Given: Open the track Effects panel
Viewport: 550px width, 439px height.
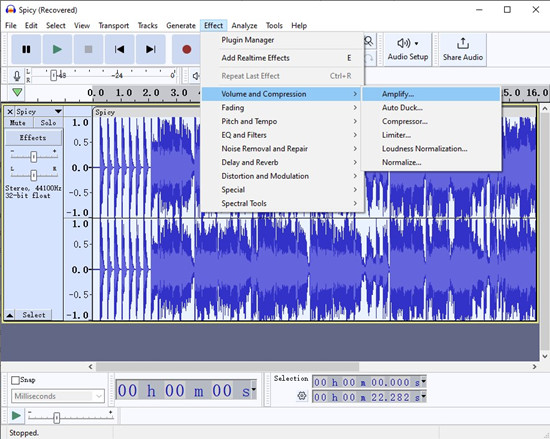Looking at the screenshot, I should 33,138.
